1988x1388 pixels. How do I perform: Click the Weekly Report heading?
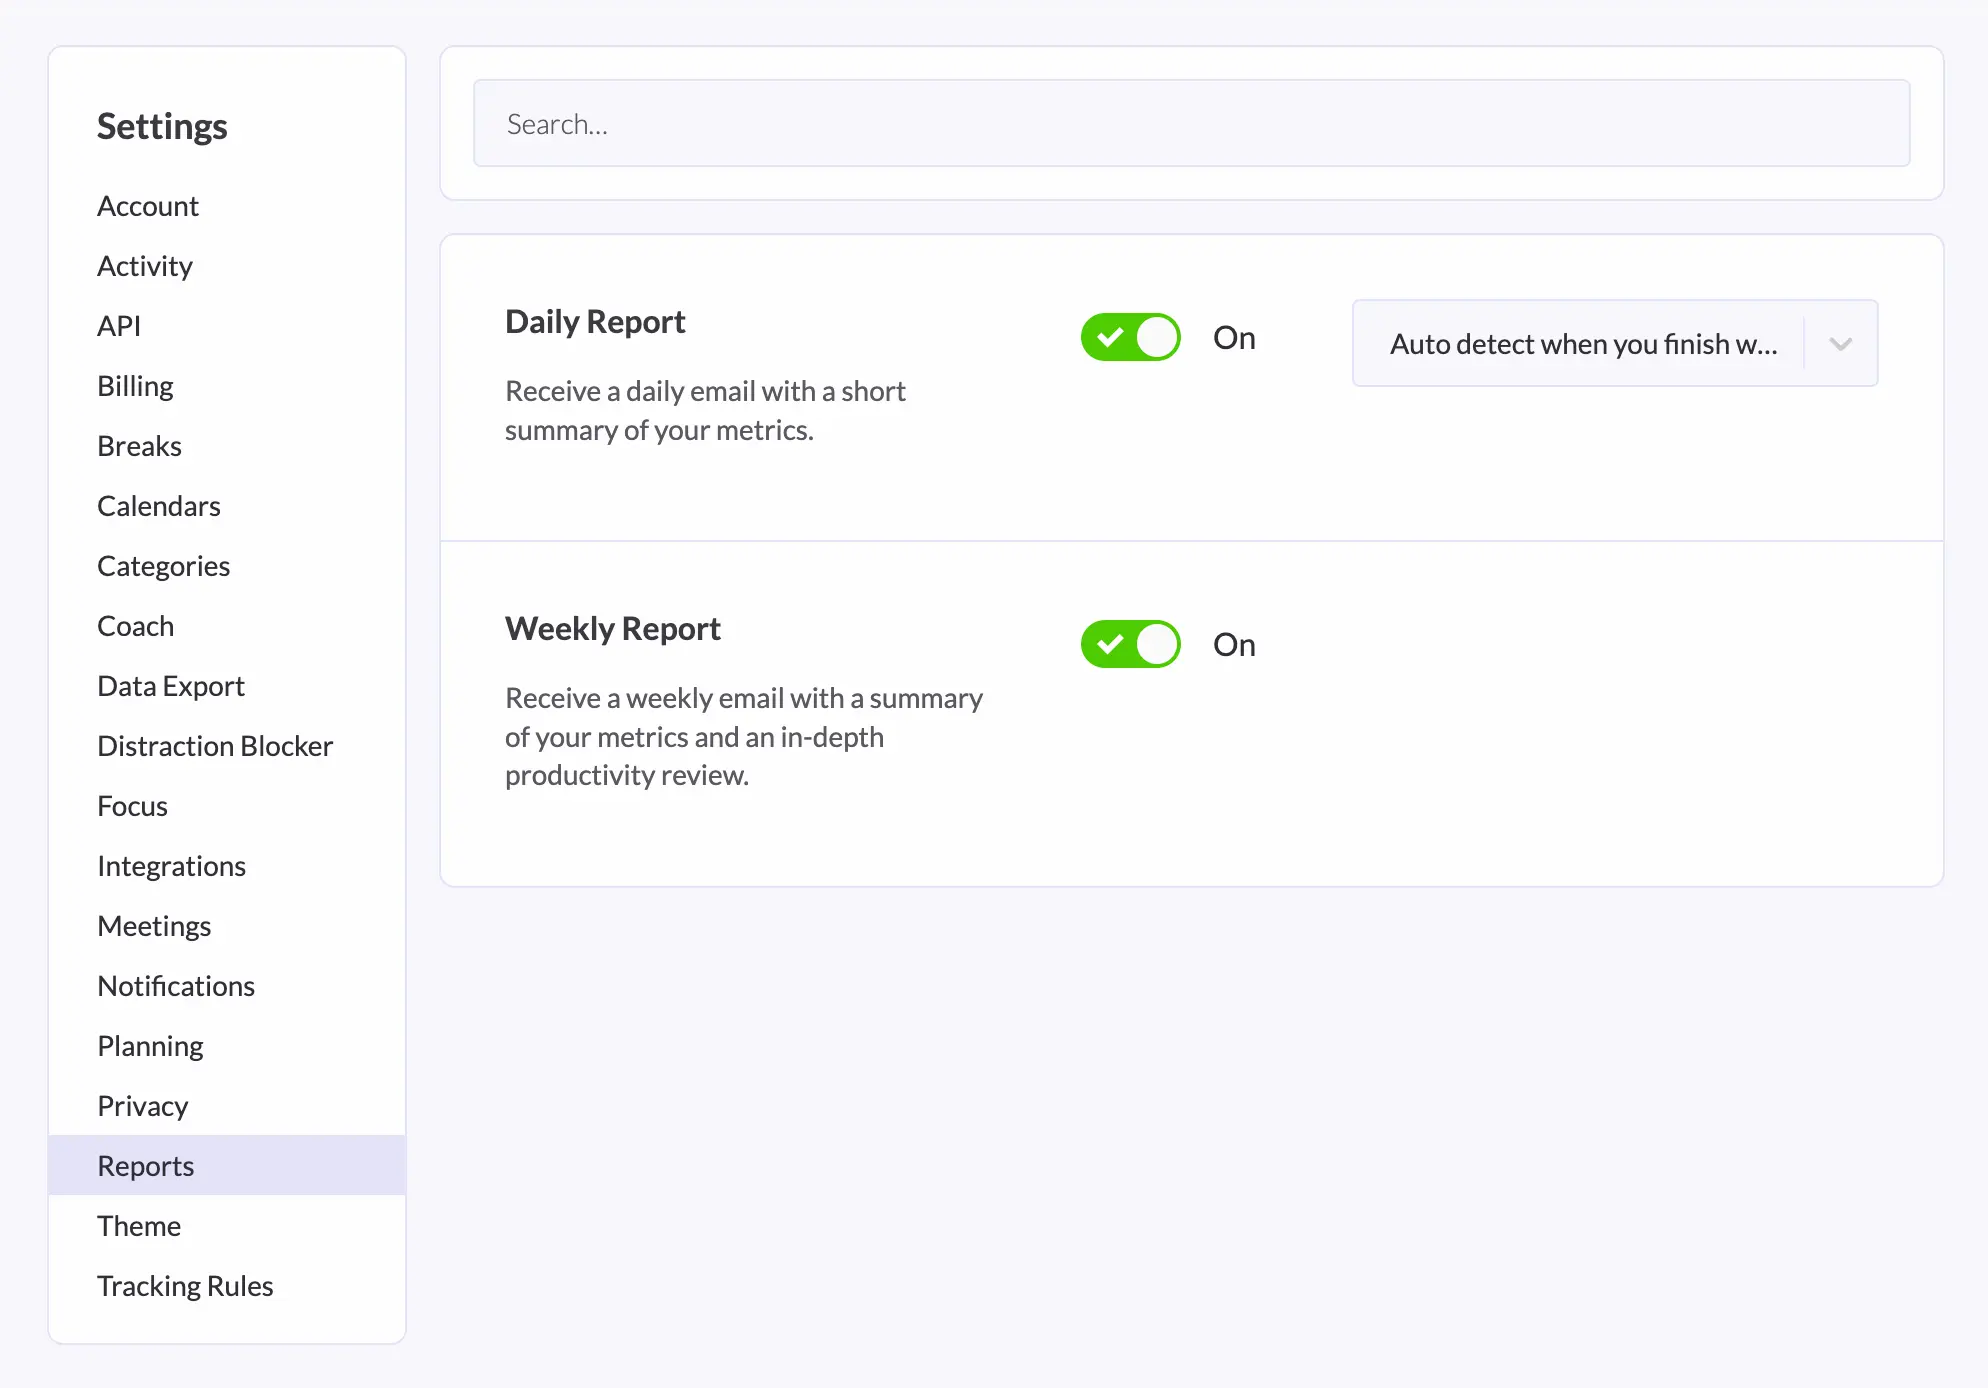click(613, 629)
